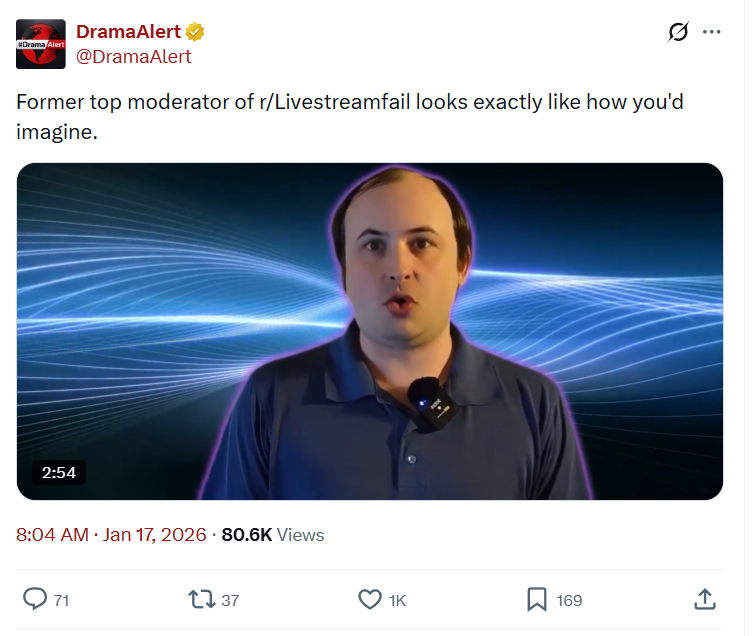Open the share upload-arrow icon

[704, 599]
